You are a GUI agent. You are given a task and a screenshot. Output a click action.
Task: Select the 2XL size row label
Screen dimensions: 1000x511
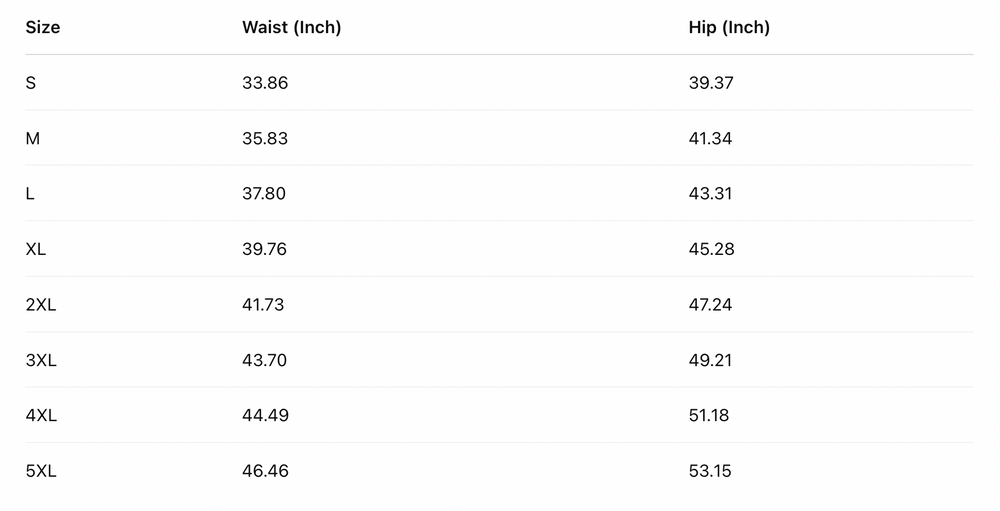coord(41,305)
